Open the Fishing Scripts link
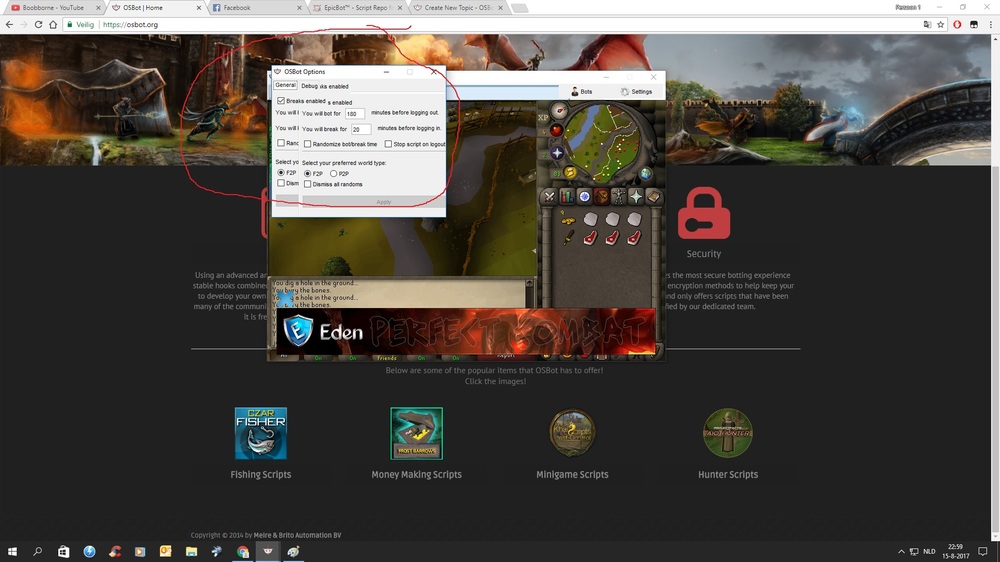The width and height of the screenshot is (1000, 562). point(261,475)
